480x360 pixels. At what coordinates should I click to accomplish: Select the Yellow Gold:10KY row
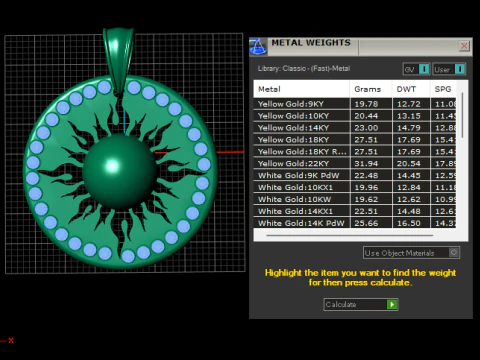pyautogui.click(x=355, y=116)
